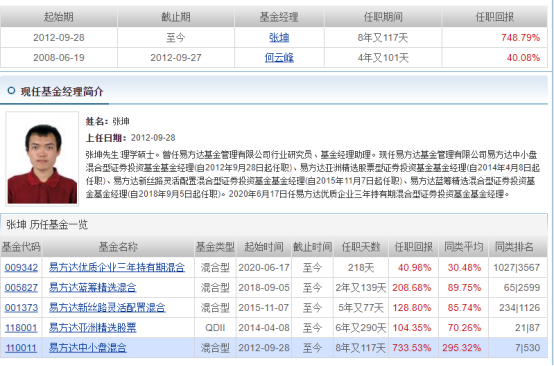Click the 基金名称 column header
The height and width of the screenshot is (366, 554).
tap(118, 247)
